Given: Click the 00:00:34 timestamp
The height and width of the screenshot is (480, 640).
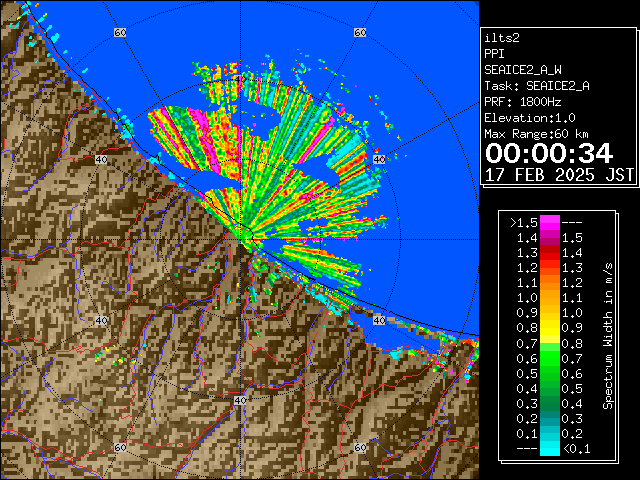Looking at the screenshot, I should (x=549, y=153).
